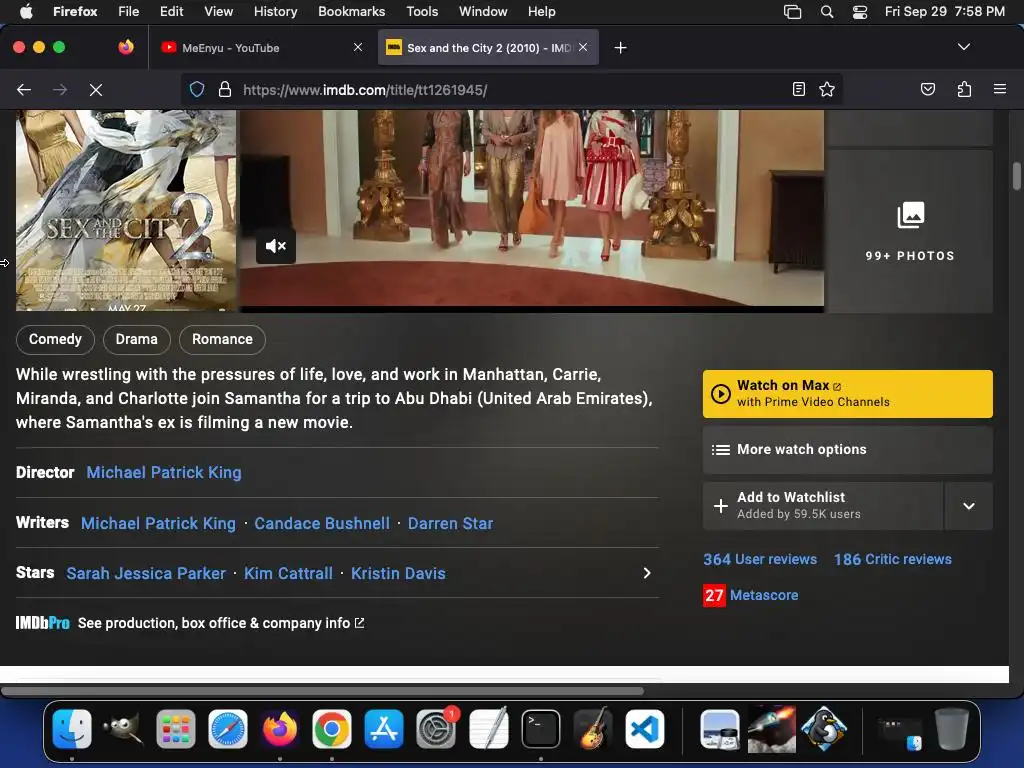
Task: Add the movie to Watchlist
Action: [x=823, y=506]
